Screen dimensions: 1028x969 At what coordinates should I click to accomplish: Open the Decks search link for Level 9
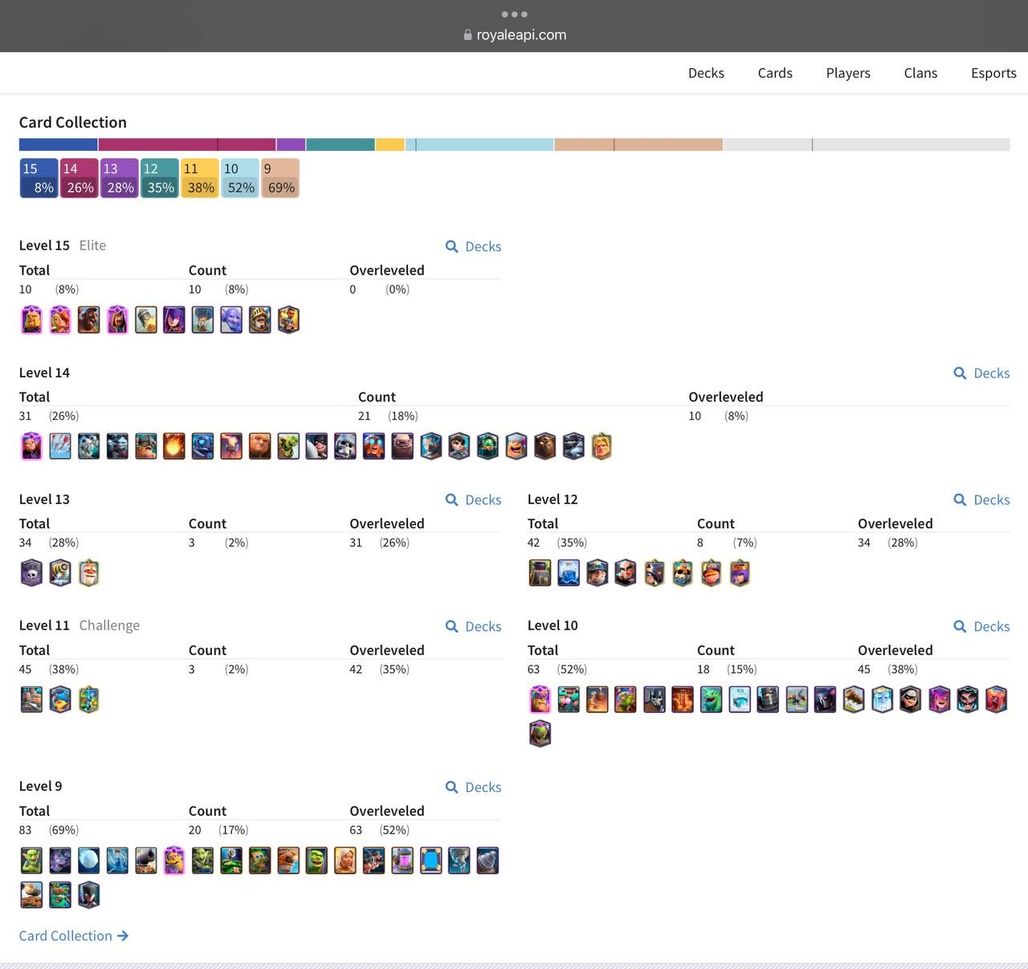[473, 787]
